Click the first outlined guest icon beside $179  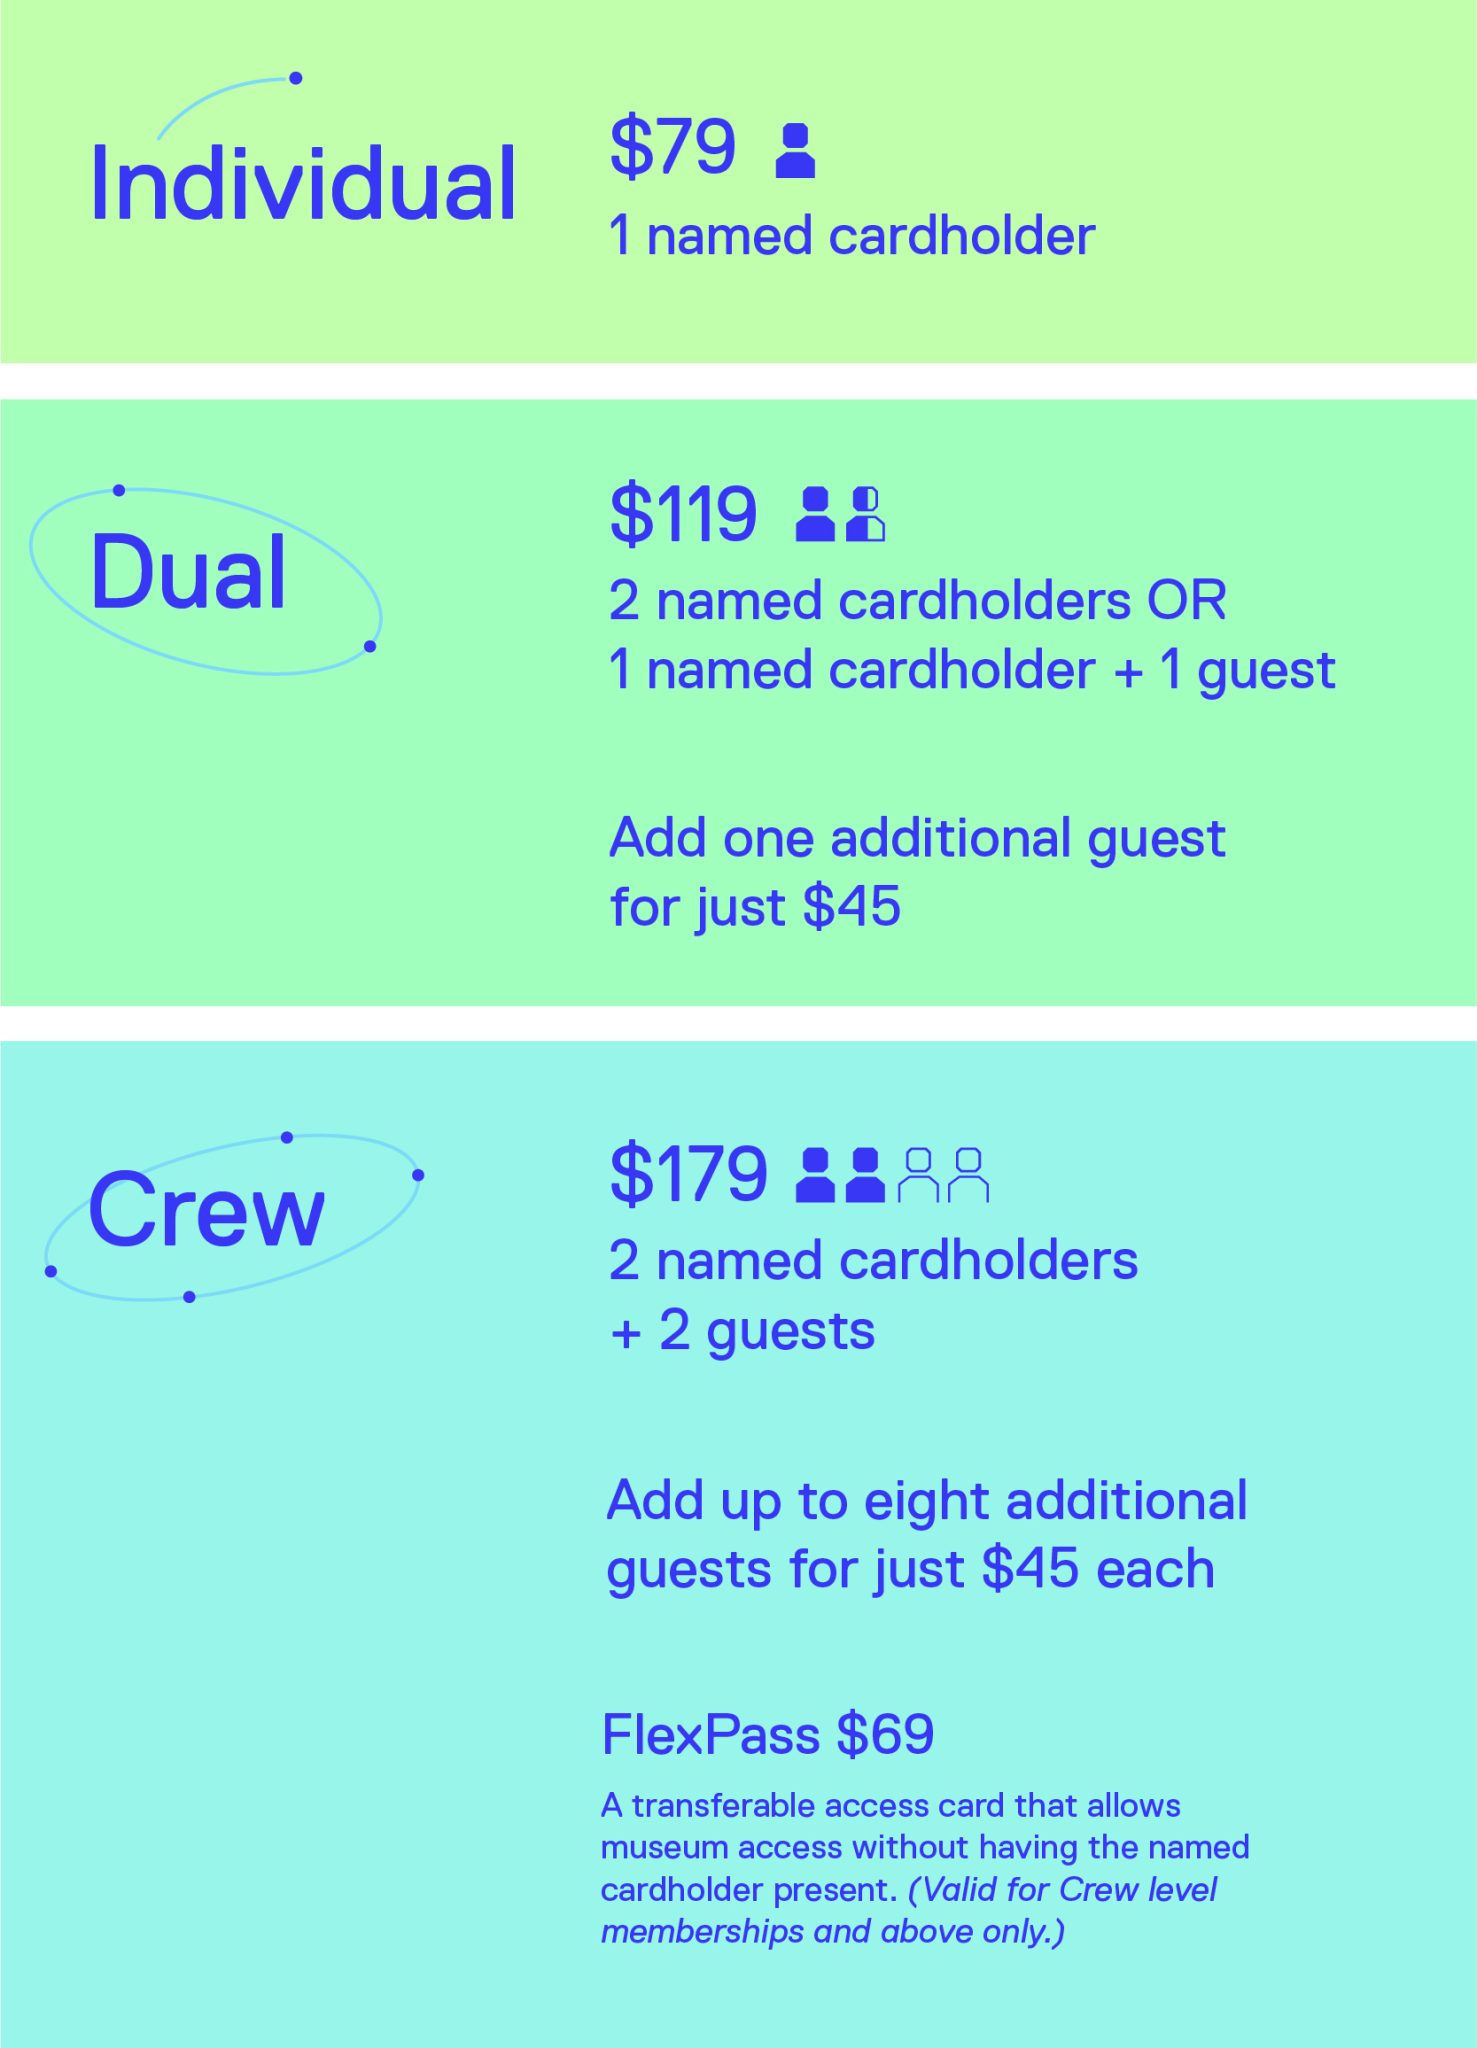918,1174
